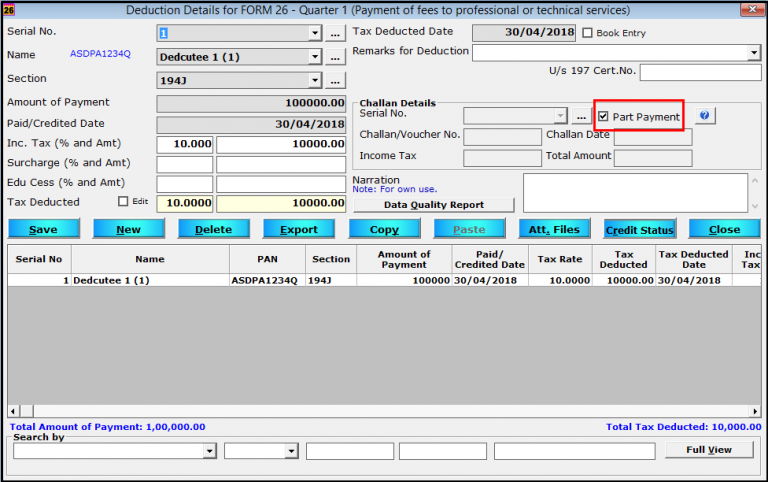Uncheck the Part Payment checkbox

click(x=604, y=117)
